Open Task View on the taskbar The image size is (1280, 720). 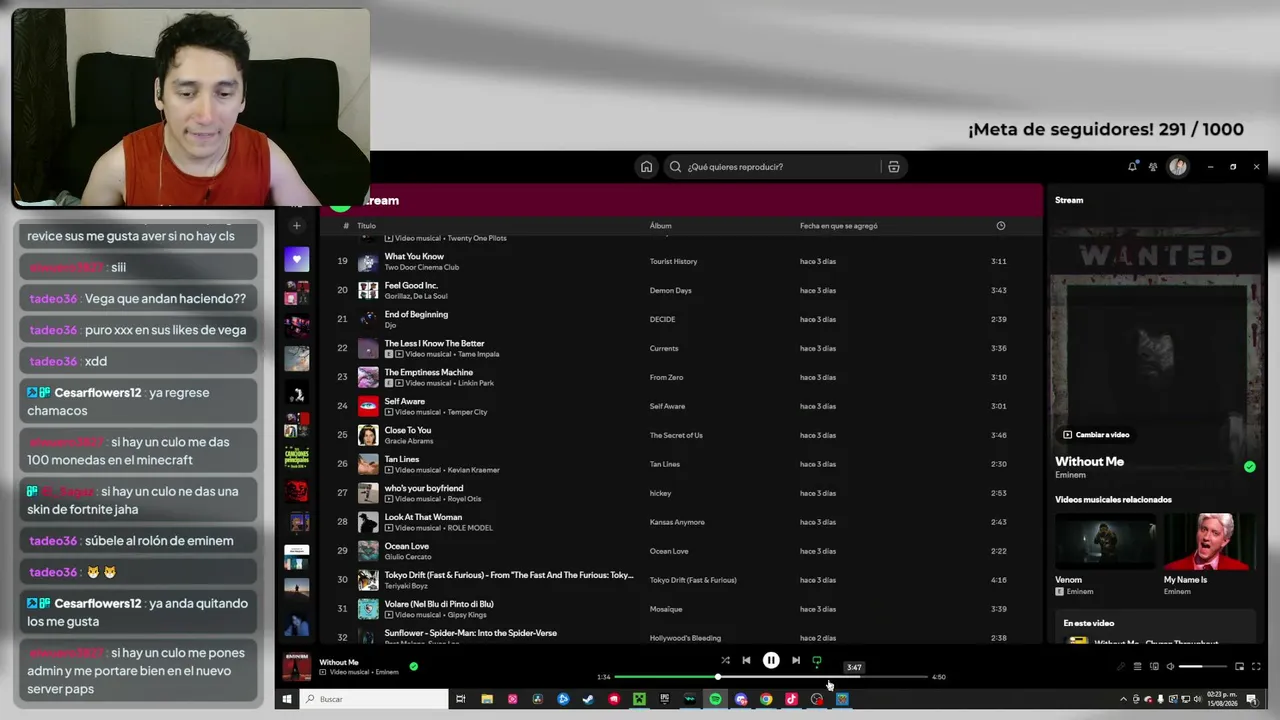pos(461,699)
